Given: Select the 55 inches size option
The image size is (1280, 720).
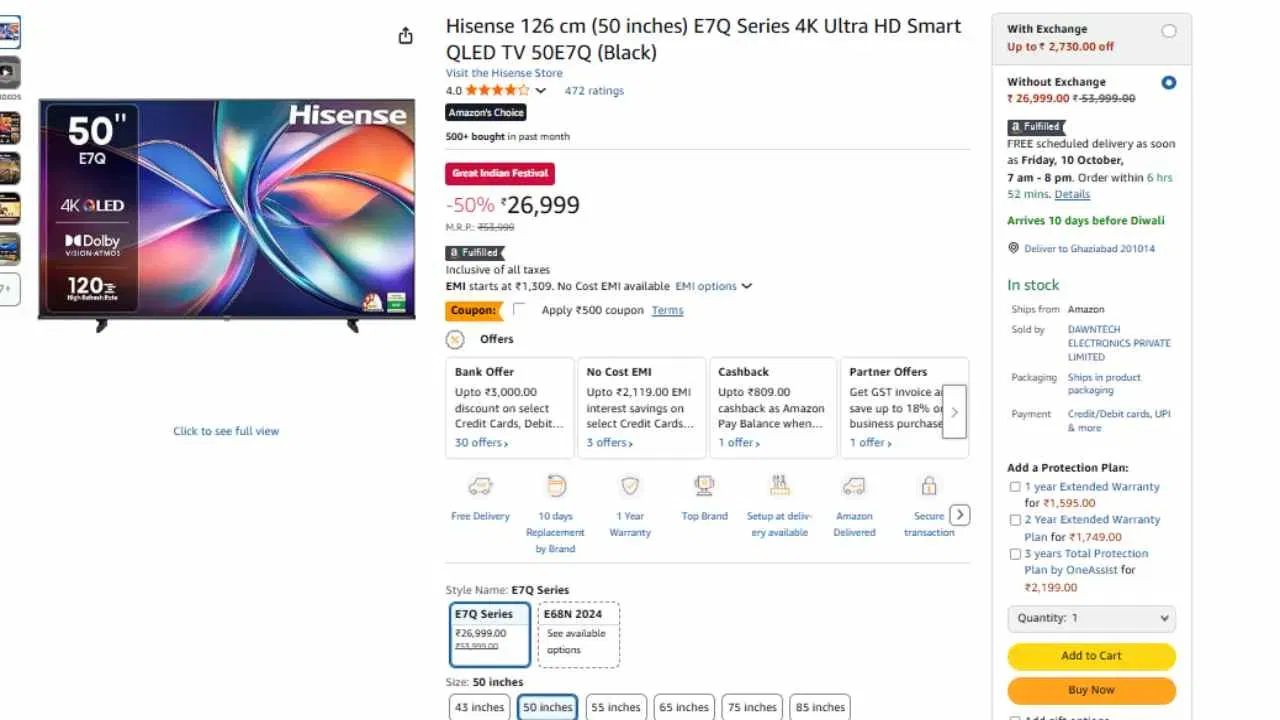Looking at the screenshot, I should pyautogui.click(x=615, y=707).
